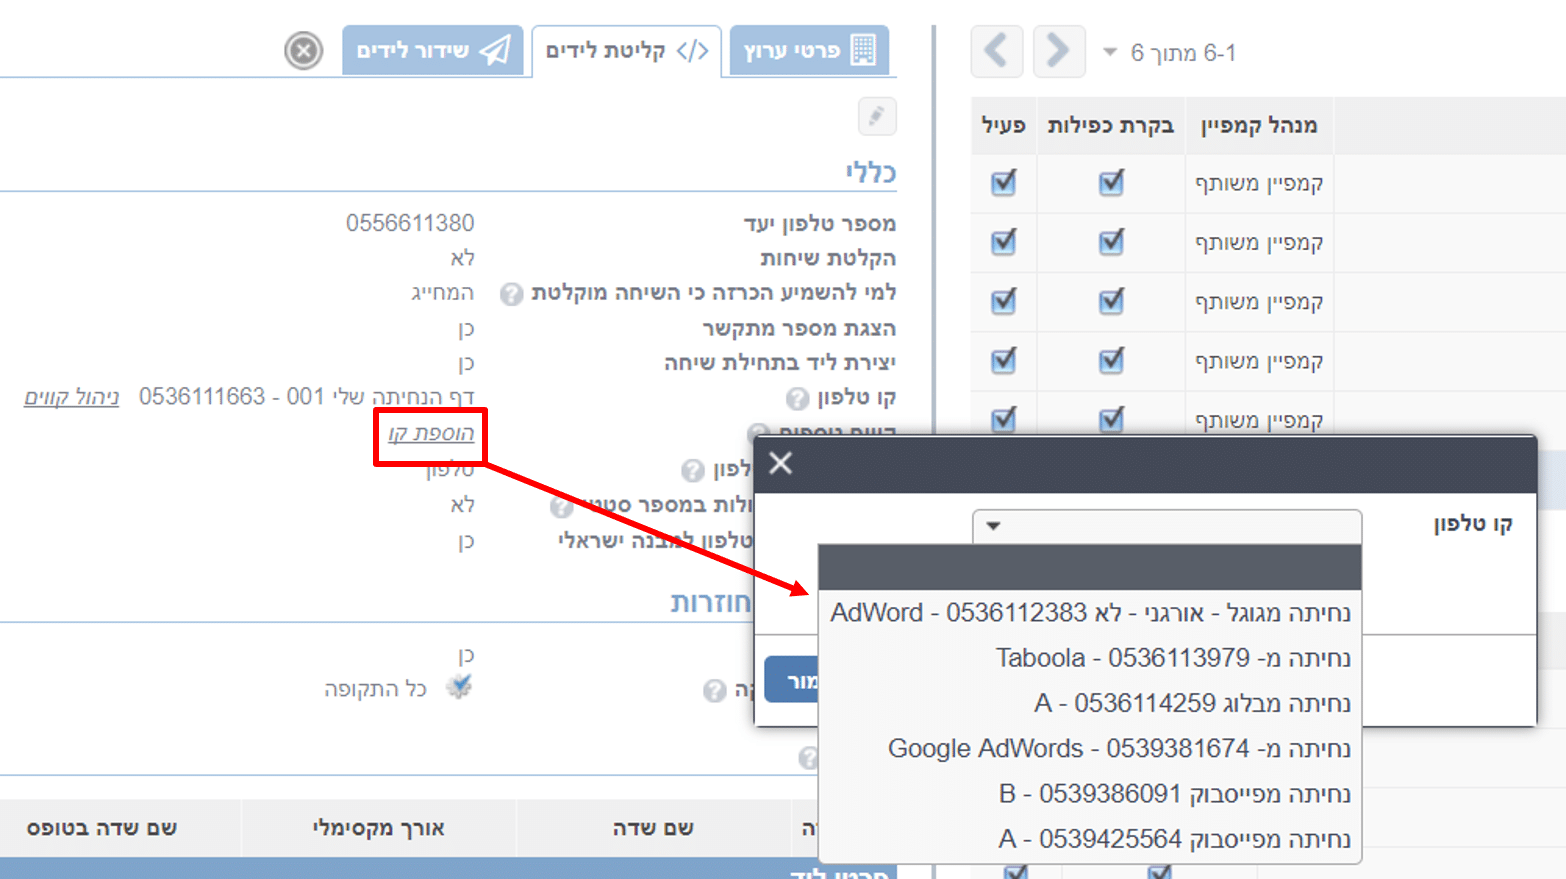
Task: Open the פרטי ערוץ tab
Action: click(x=810, y=50)
